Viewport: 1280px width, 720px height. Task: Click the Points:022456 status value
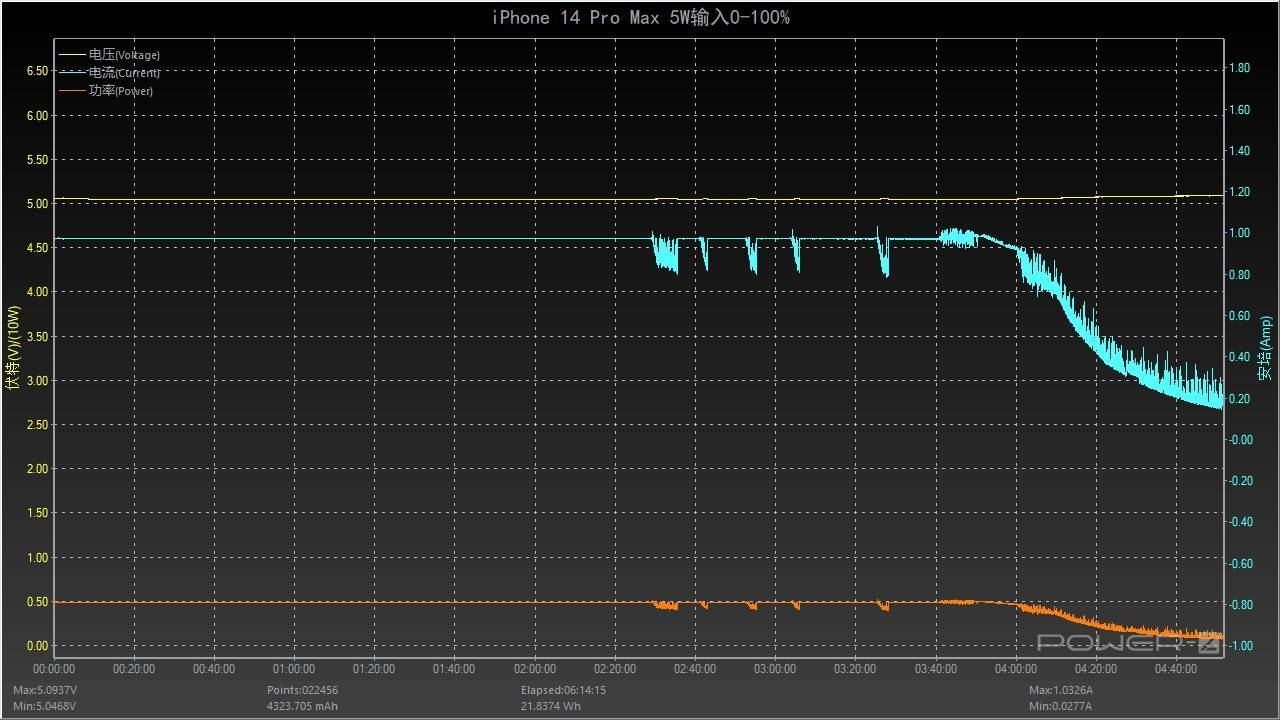303,690
